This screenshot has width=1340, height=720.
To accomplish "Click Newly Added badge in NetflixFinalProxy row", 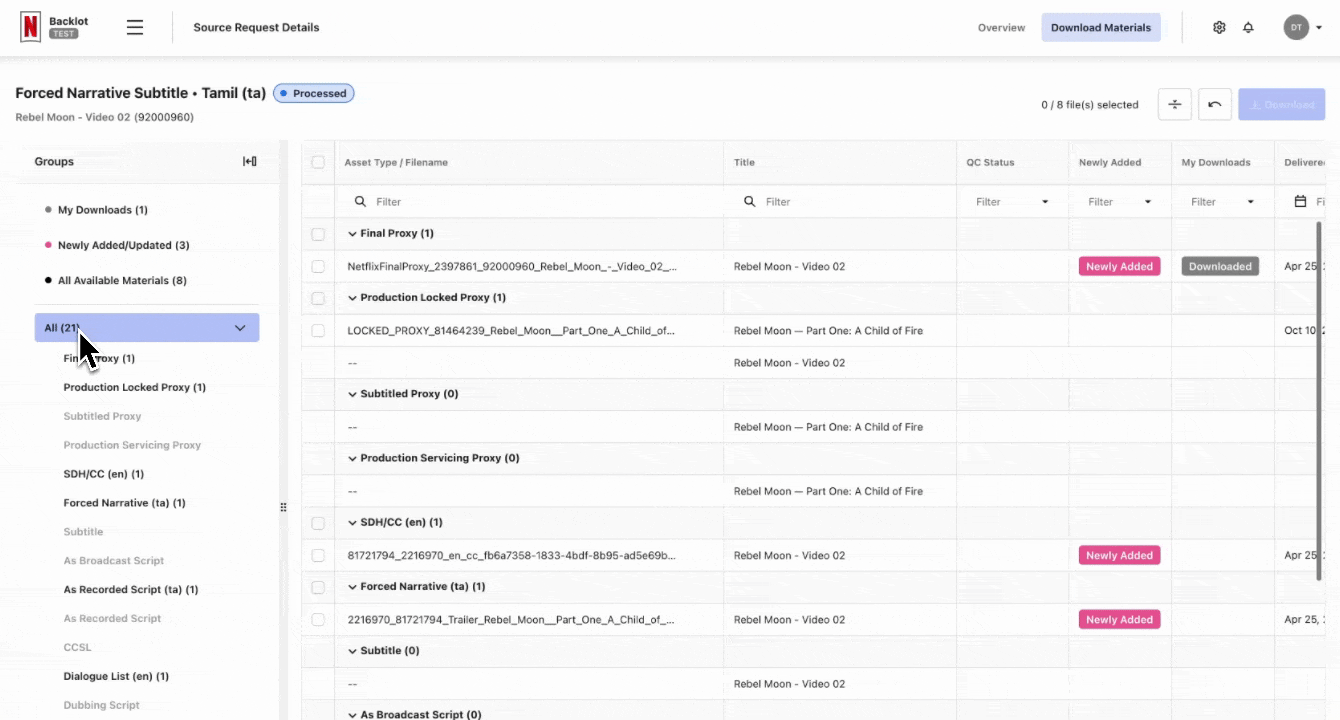I will [1120, 267].
